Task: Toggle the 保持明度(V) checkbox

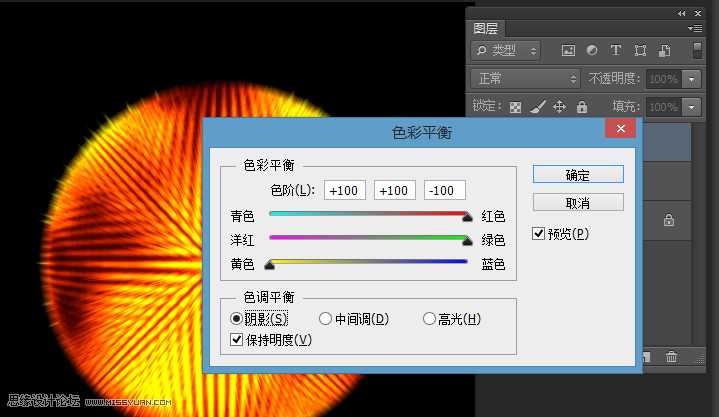Action: pos(236,339)
